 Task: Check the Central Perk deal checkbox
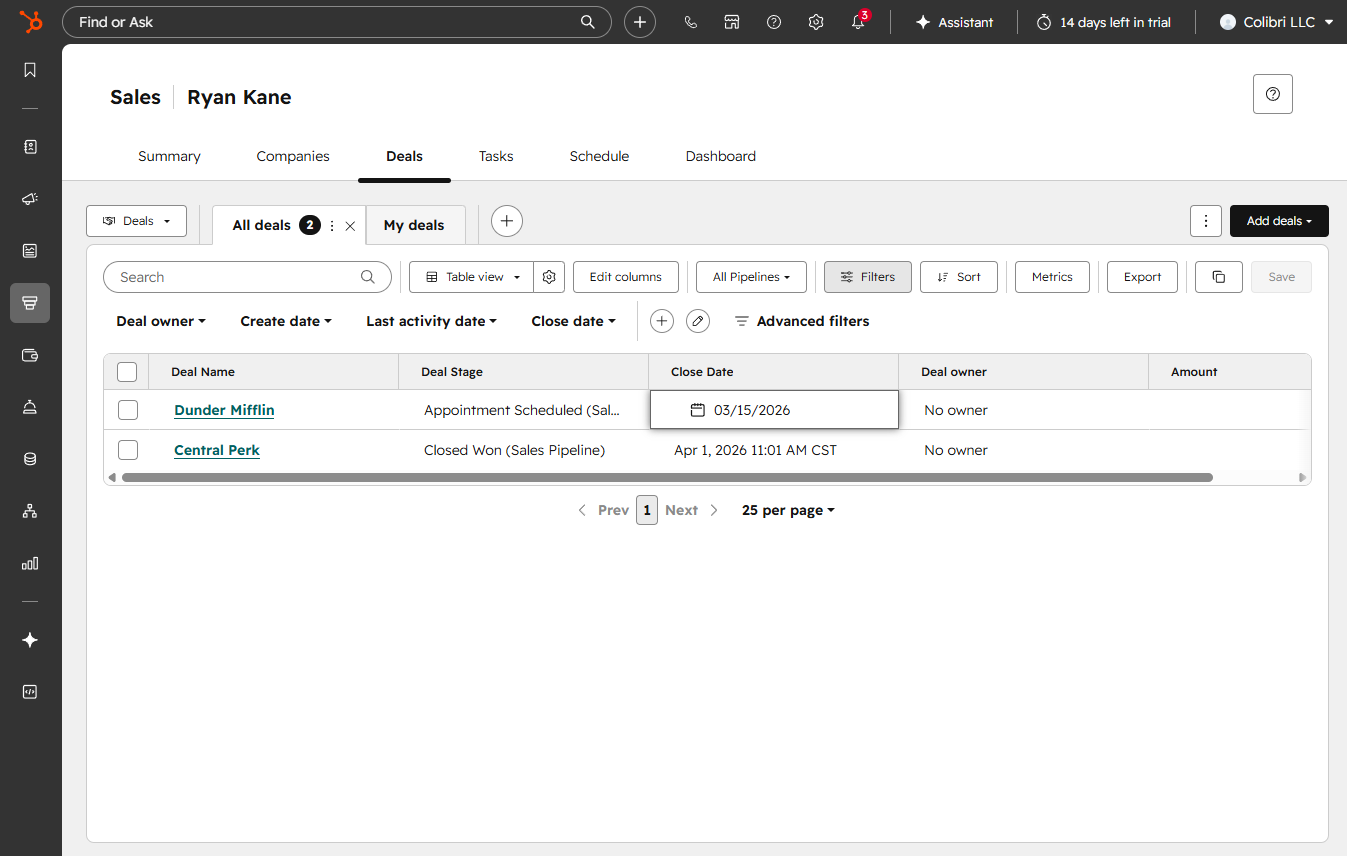pyautogui.click(x=127, y=449)
